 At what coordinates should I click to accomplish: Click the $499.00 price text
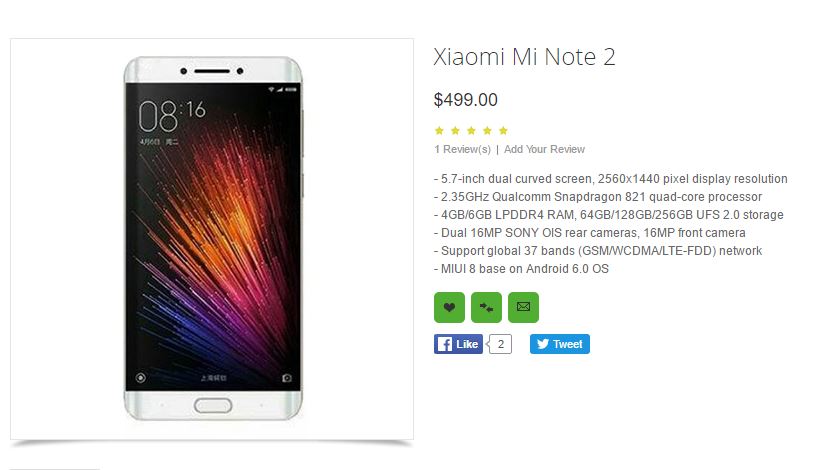coord(465,99)
